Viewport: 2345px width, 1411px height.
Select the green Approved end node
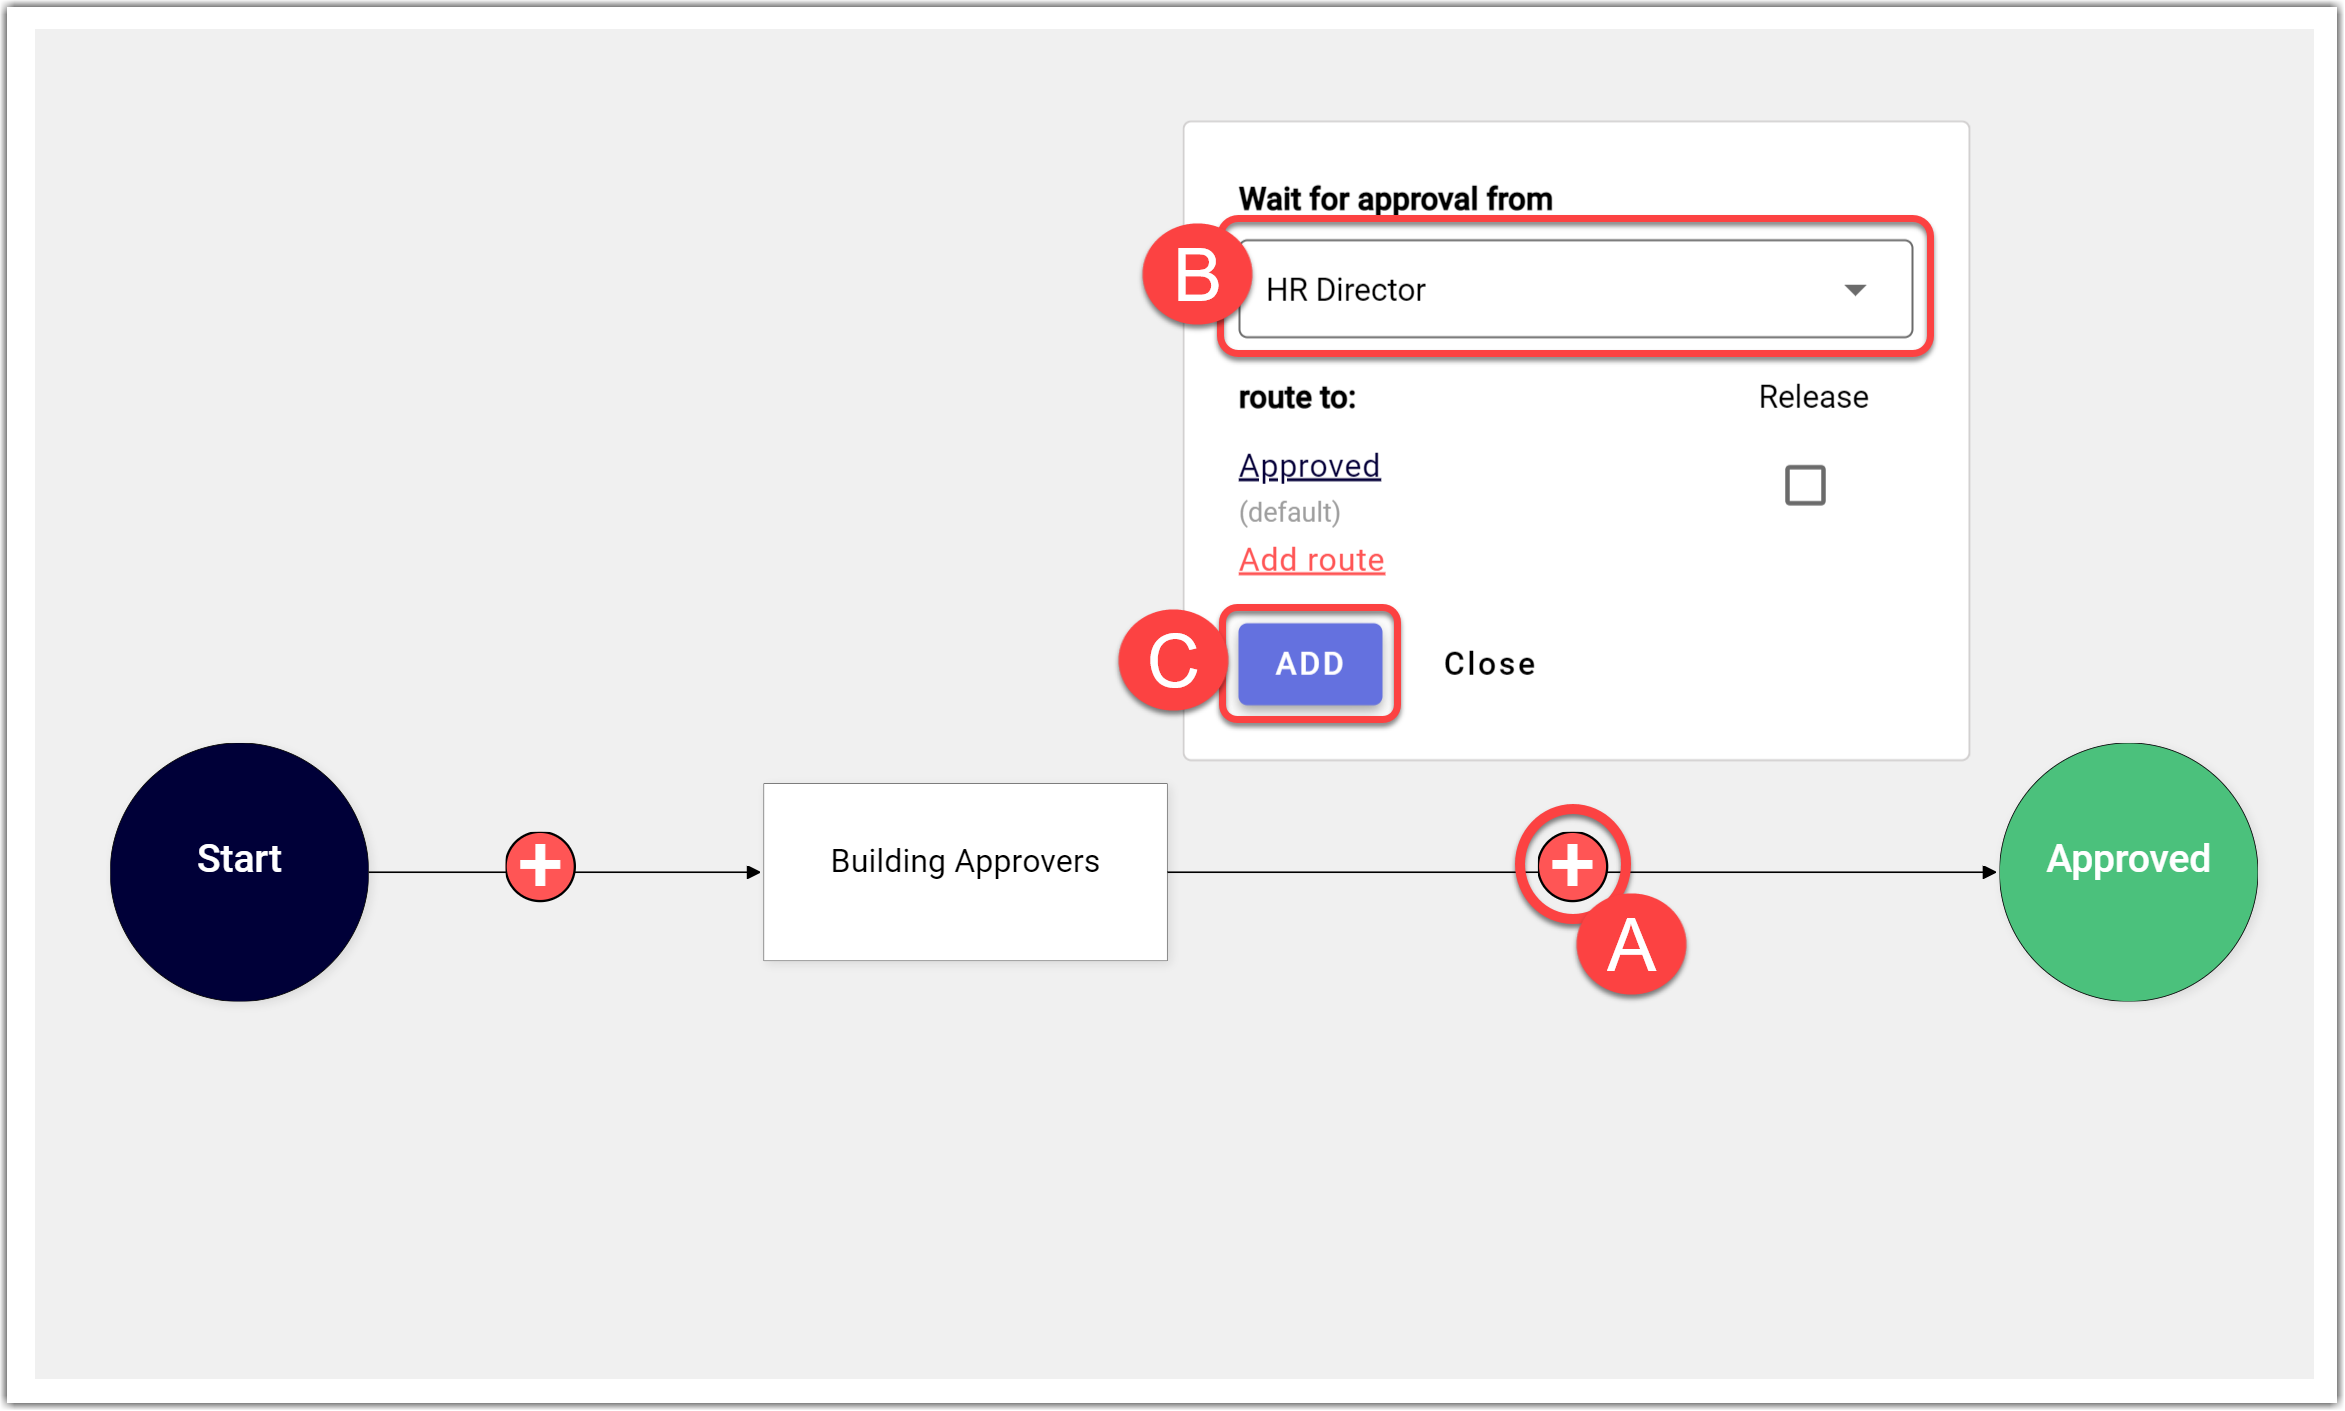pyautogui.click(x=2128, y=872)
